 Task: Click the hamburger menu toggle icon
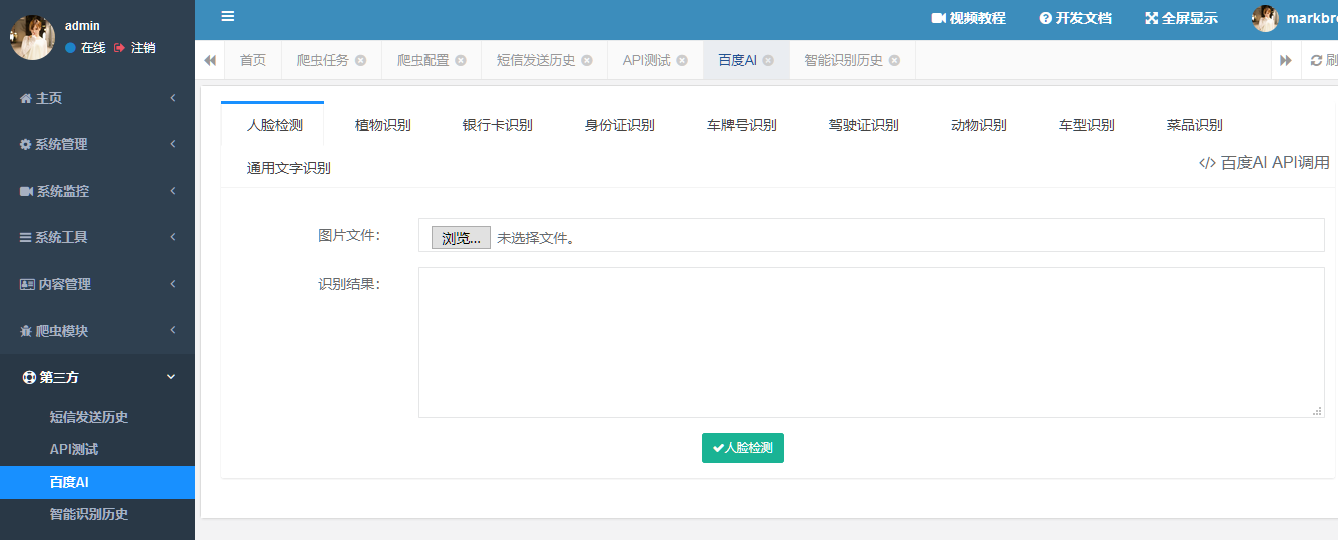point(228,16)
